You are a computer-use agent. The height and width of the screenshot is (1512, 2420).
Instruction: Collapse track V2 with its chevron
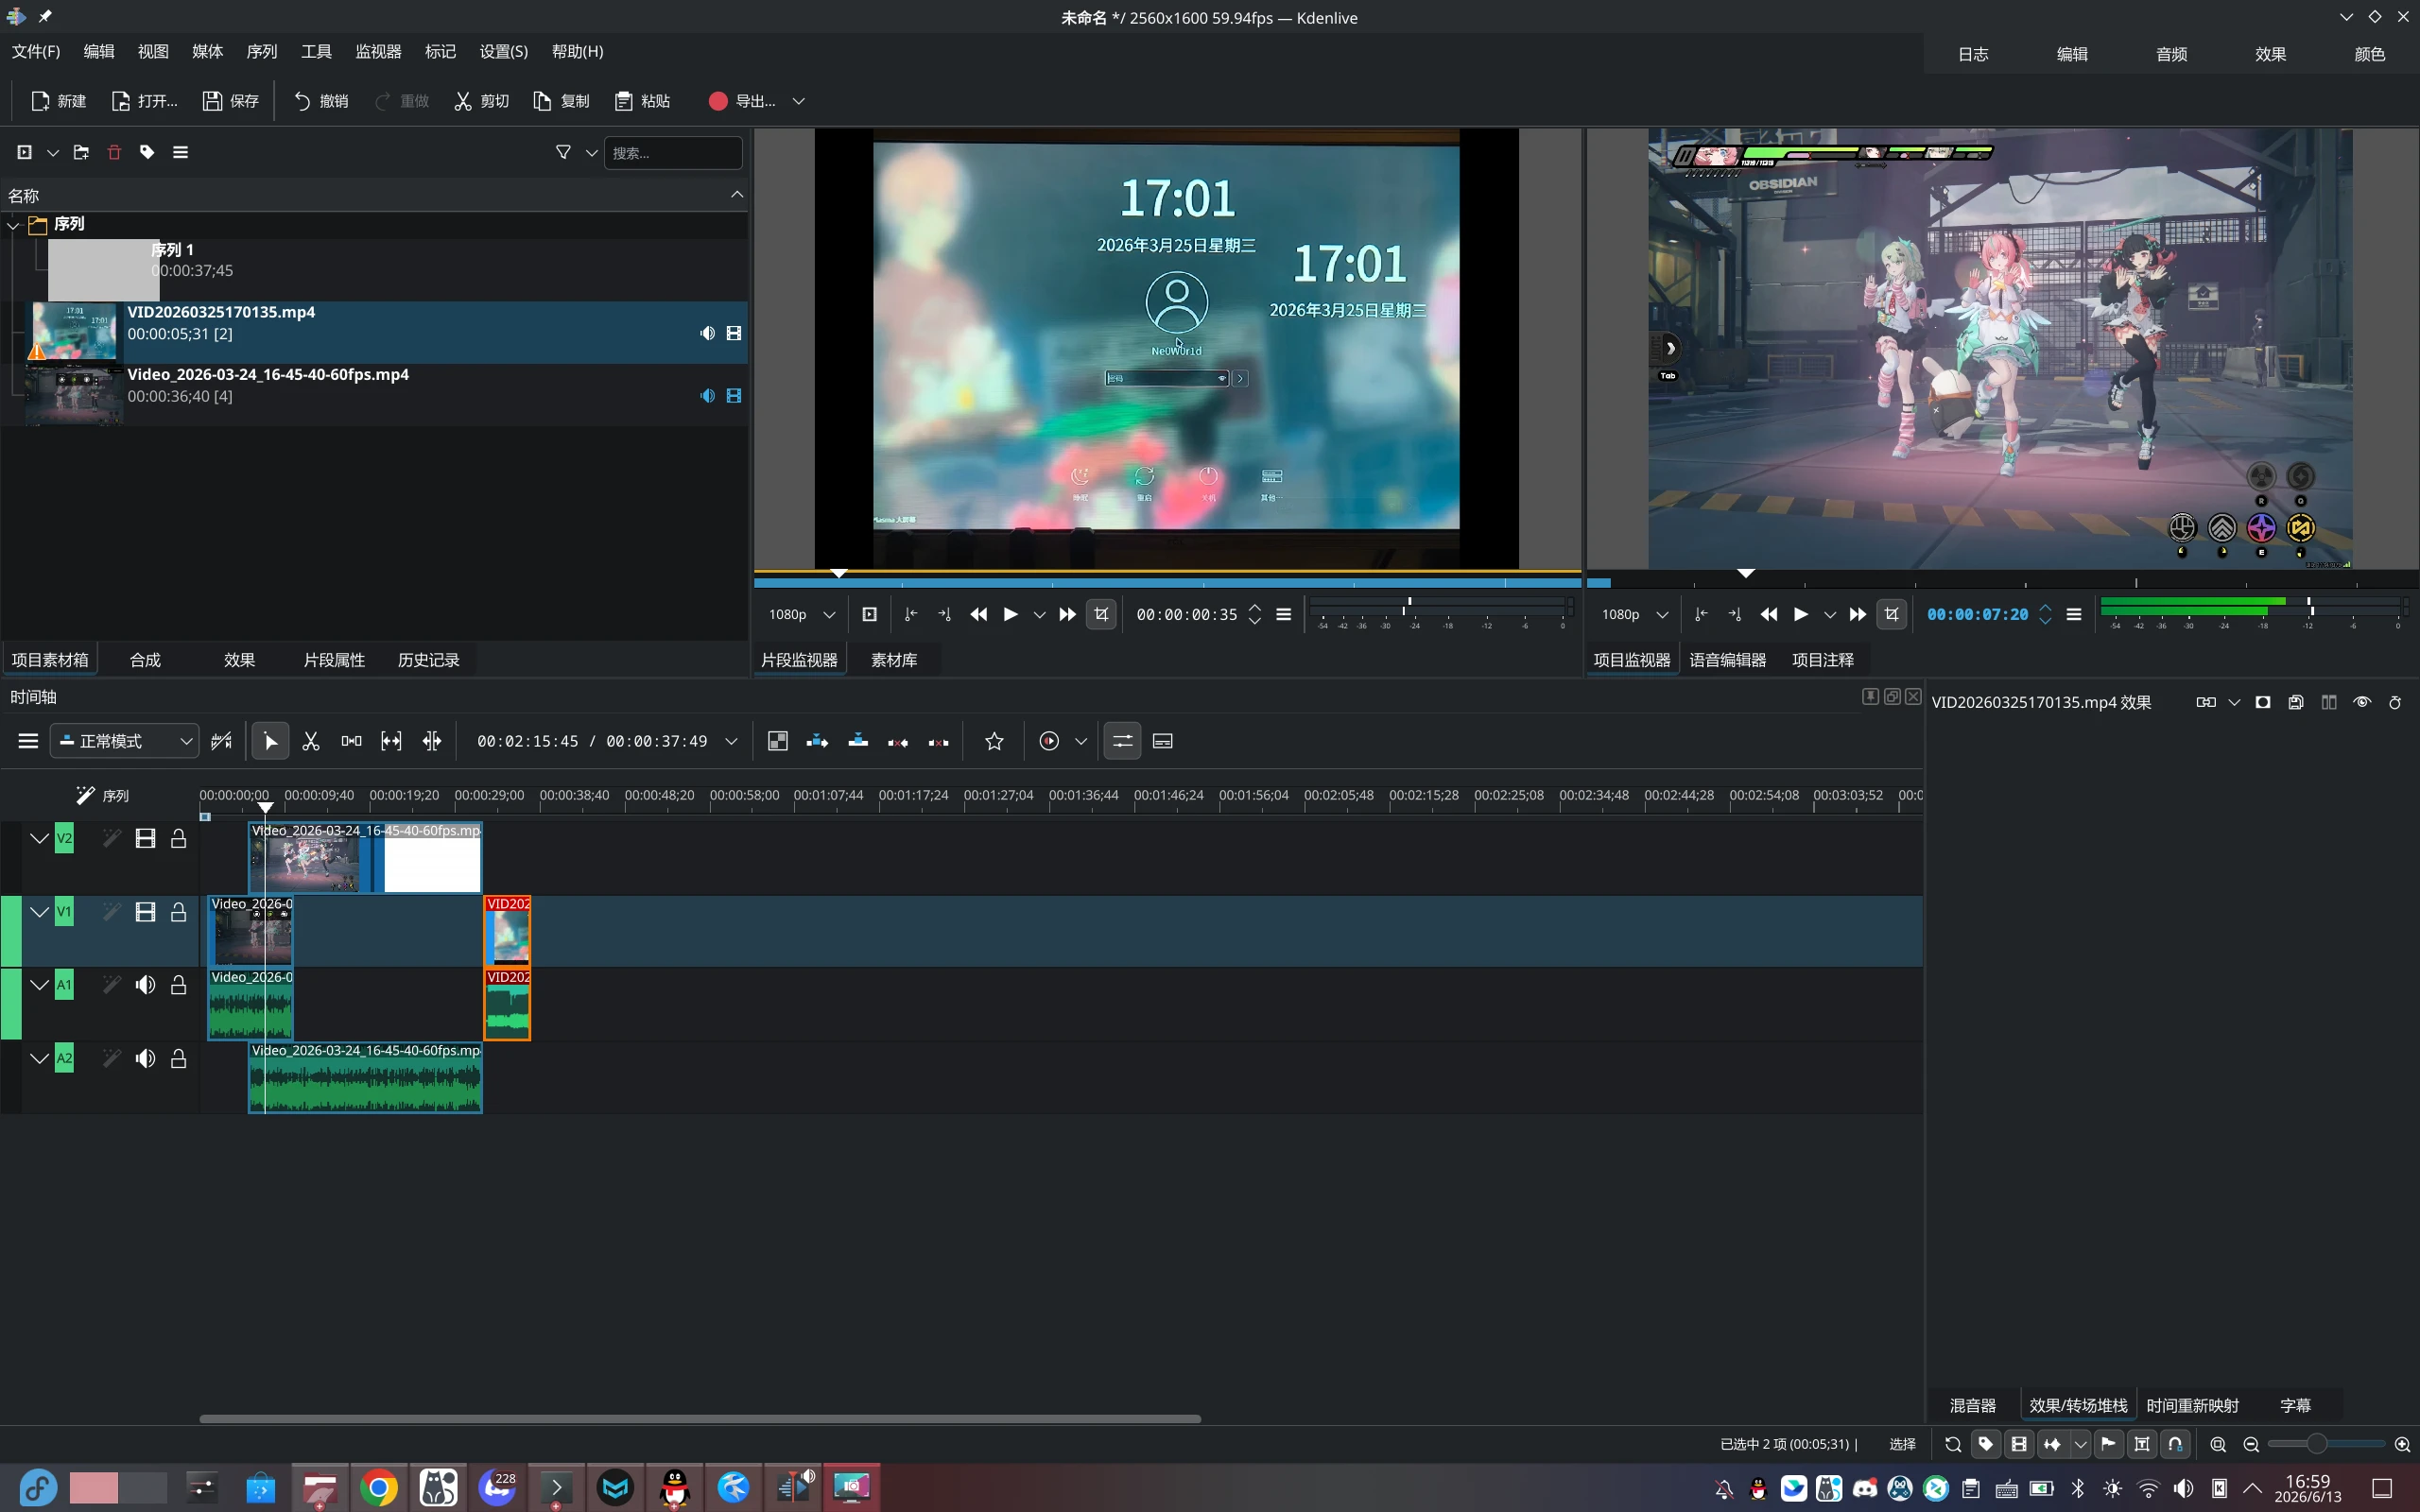click(x=39, y=838)
